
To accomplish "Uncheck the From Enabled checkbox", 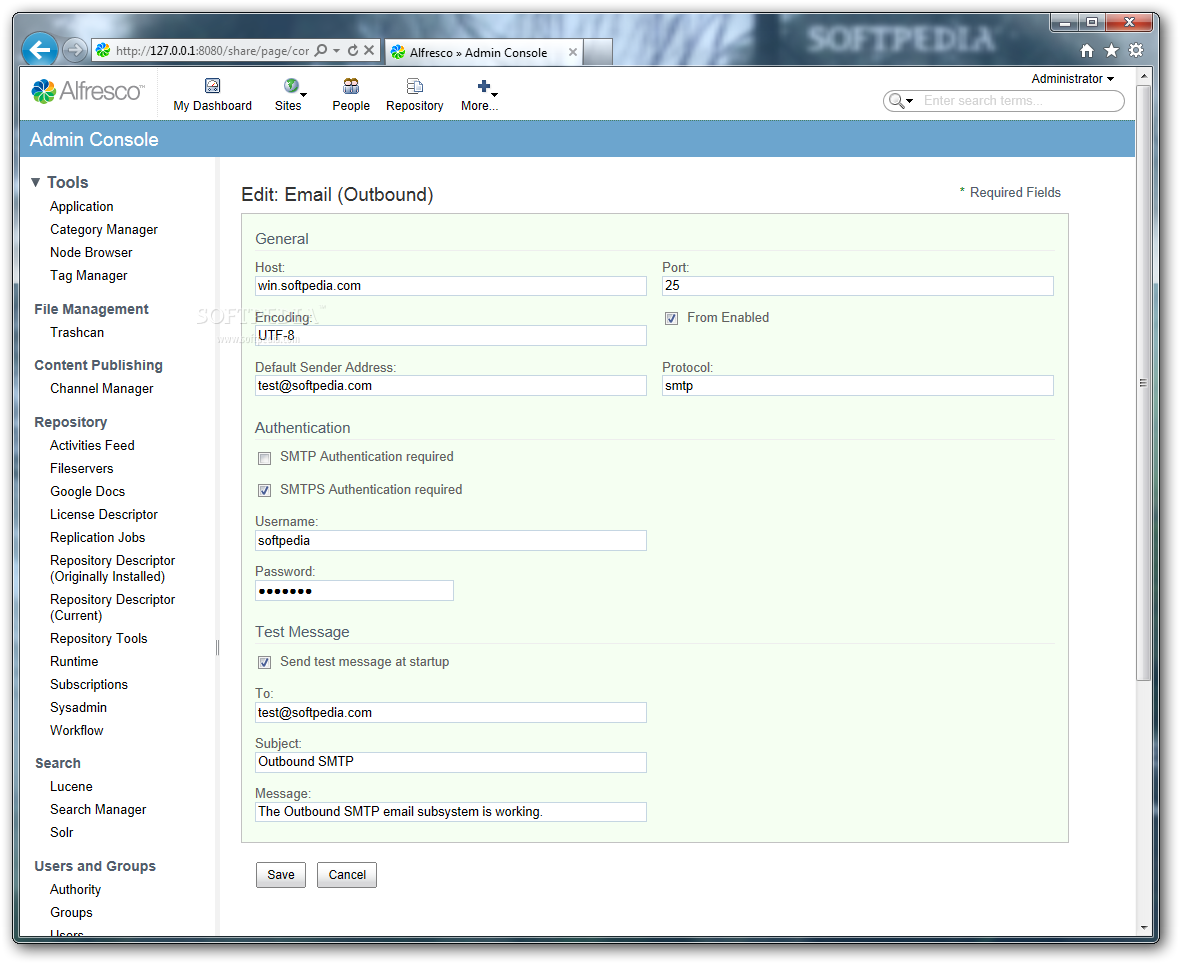I will [x=671, y=318].
